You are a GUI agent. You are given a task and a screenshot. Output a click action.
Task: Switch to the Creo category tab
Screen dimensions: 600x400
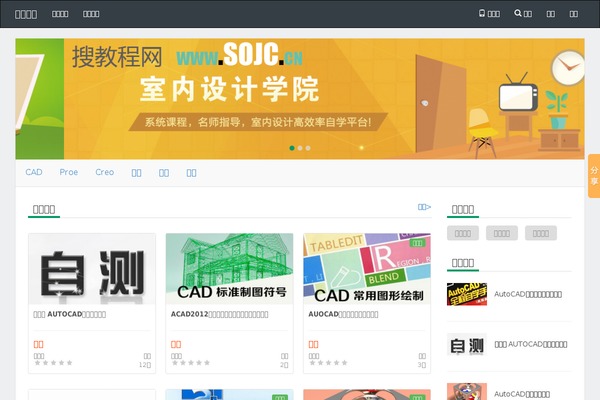tap(104, 172)
